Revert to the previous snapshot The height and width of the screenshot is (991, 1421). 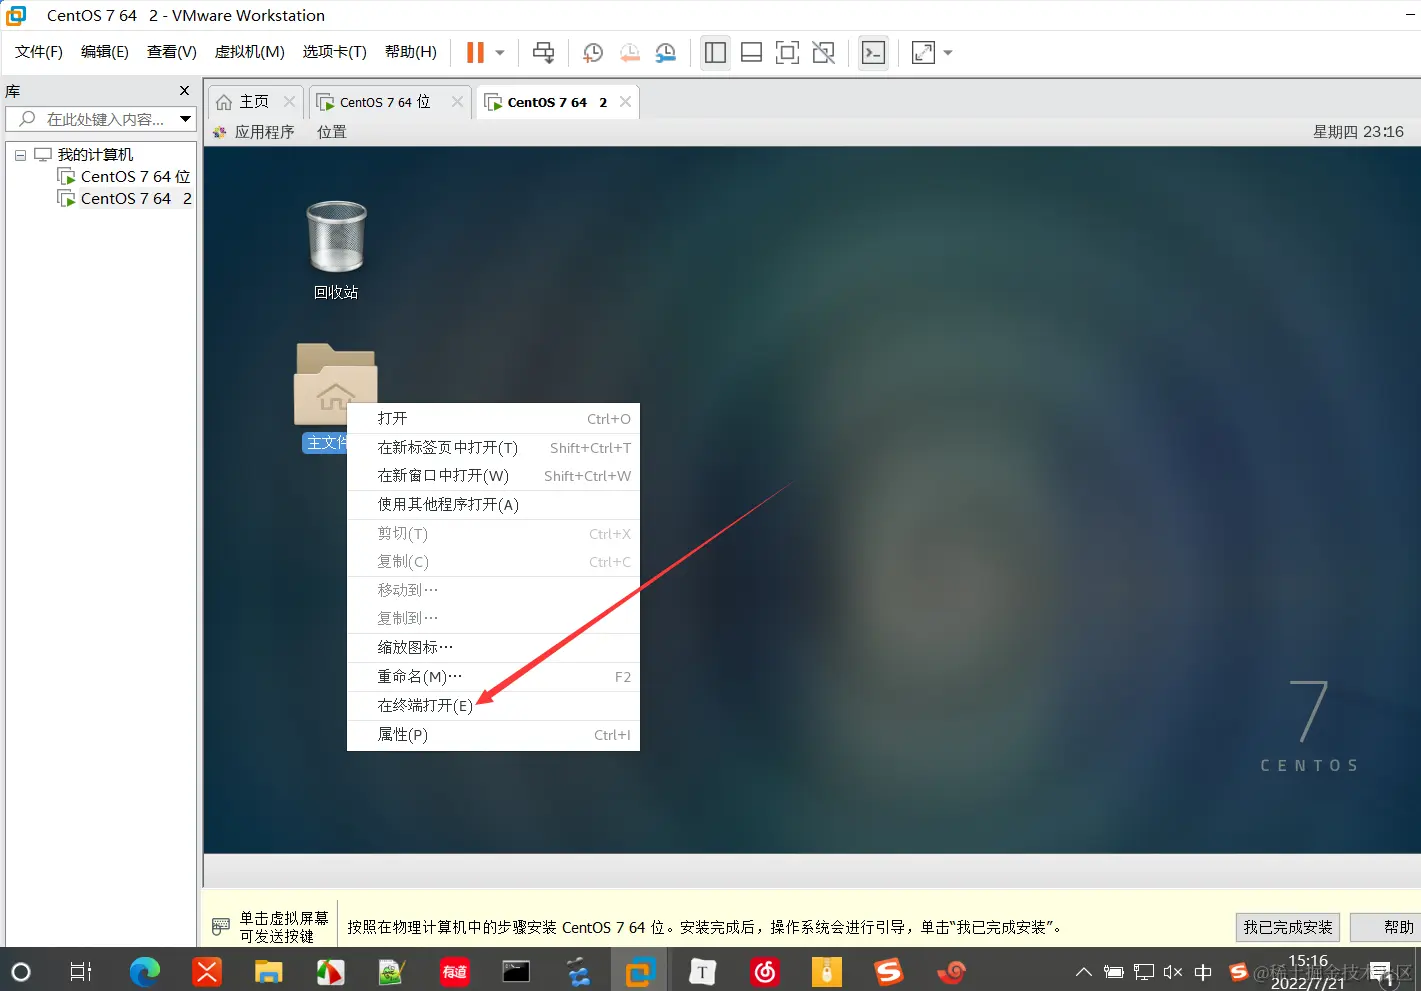tap(629, 52)
